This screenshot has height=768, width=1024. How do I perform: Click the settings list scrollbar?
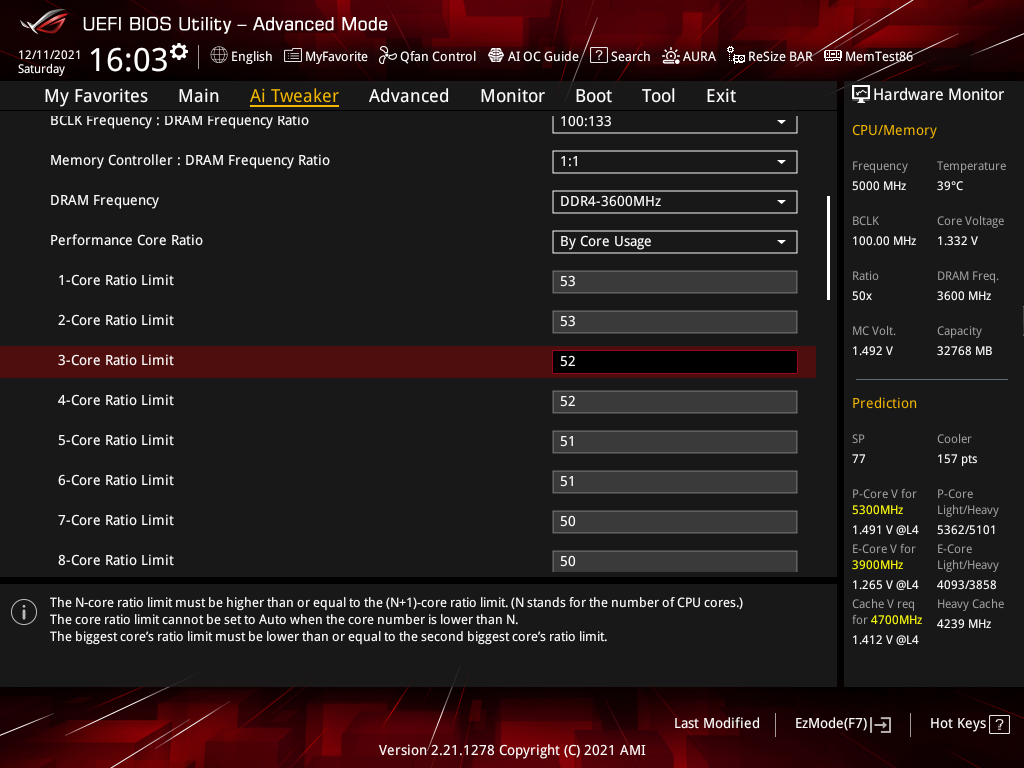pyautogui.click(x=829, y=248)
